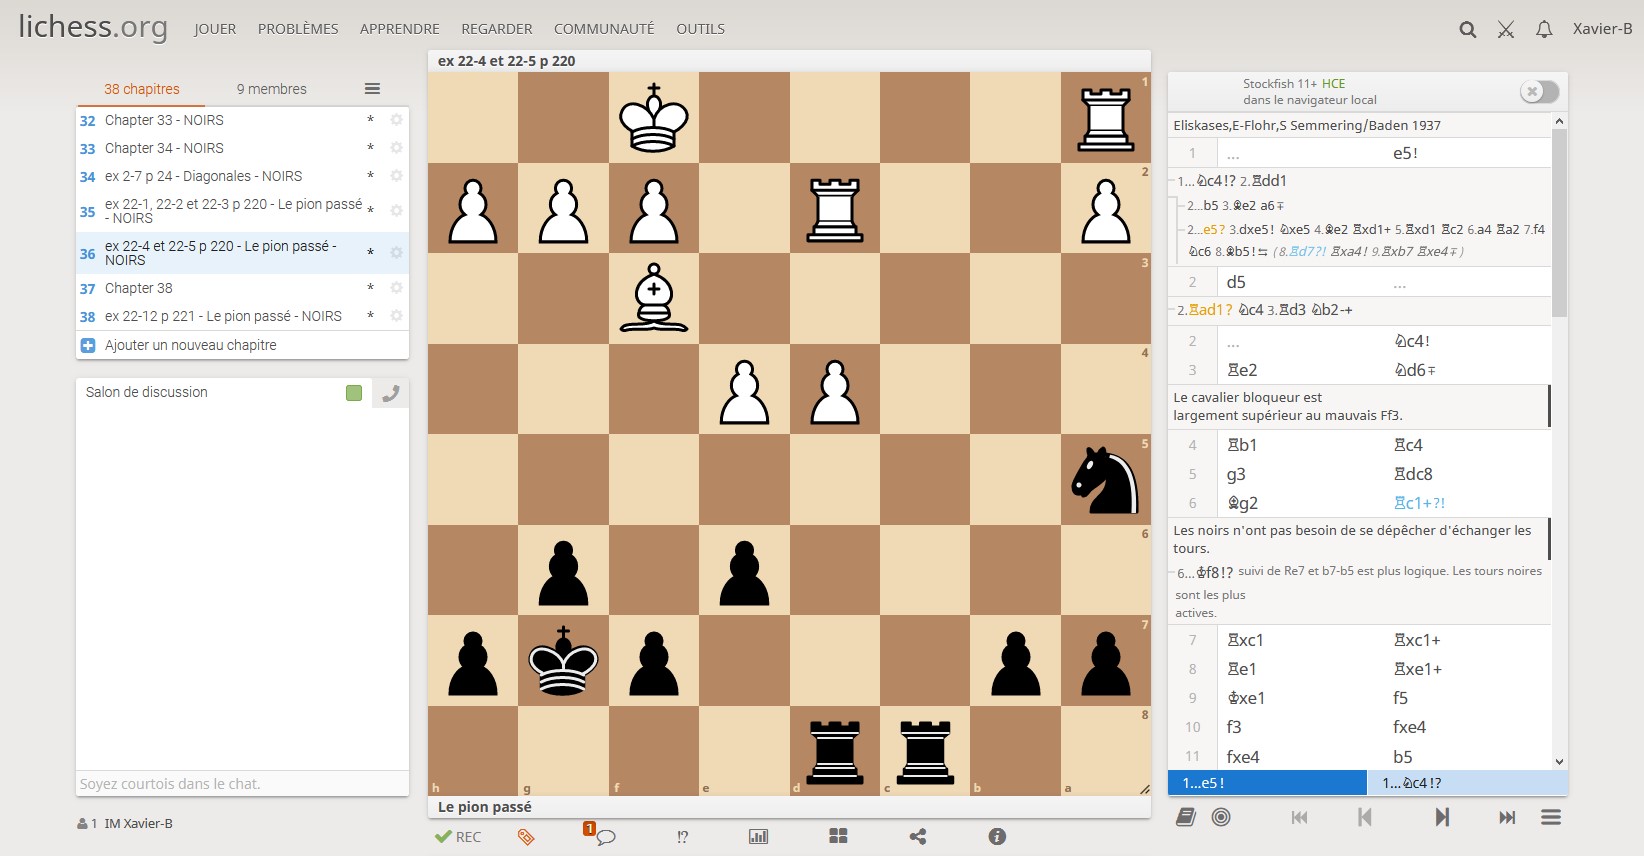
Task: Click the practice target icon
Action: tap(1221, 817)
